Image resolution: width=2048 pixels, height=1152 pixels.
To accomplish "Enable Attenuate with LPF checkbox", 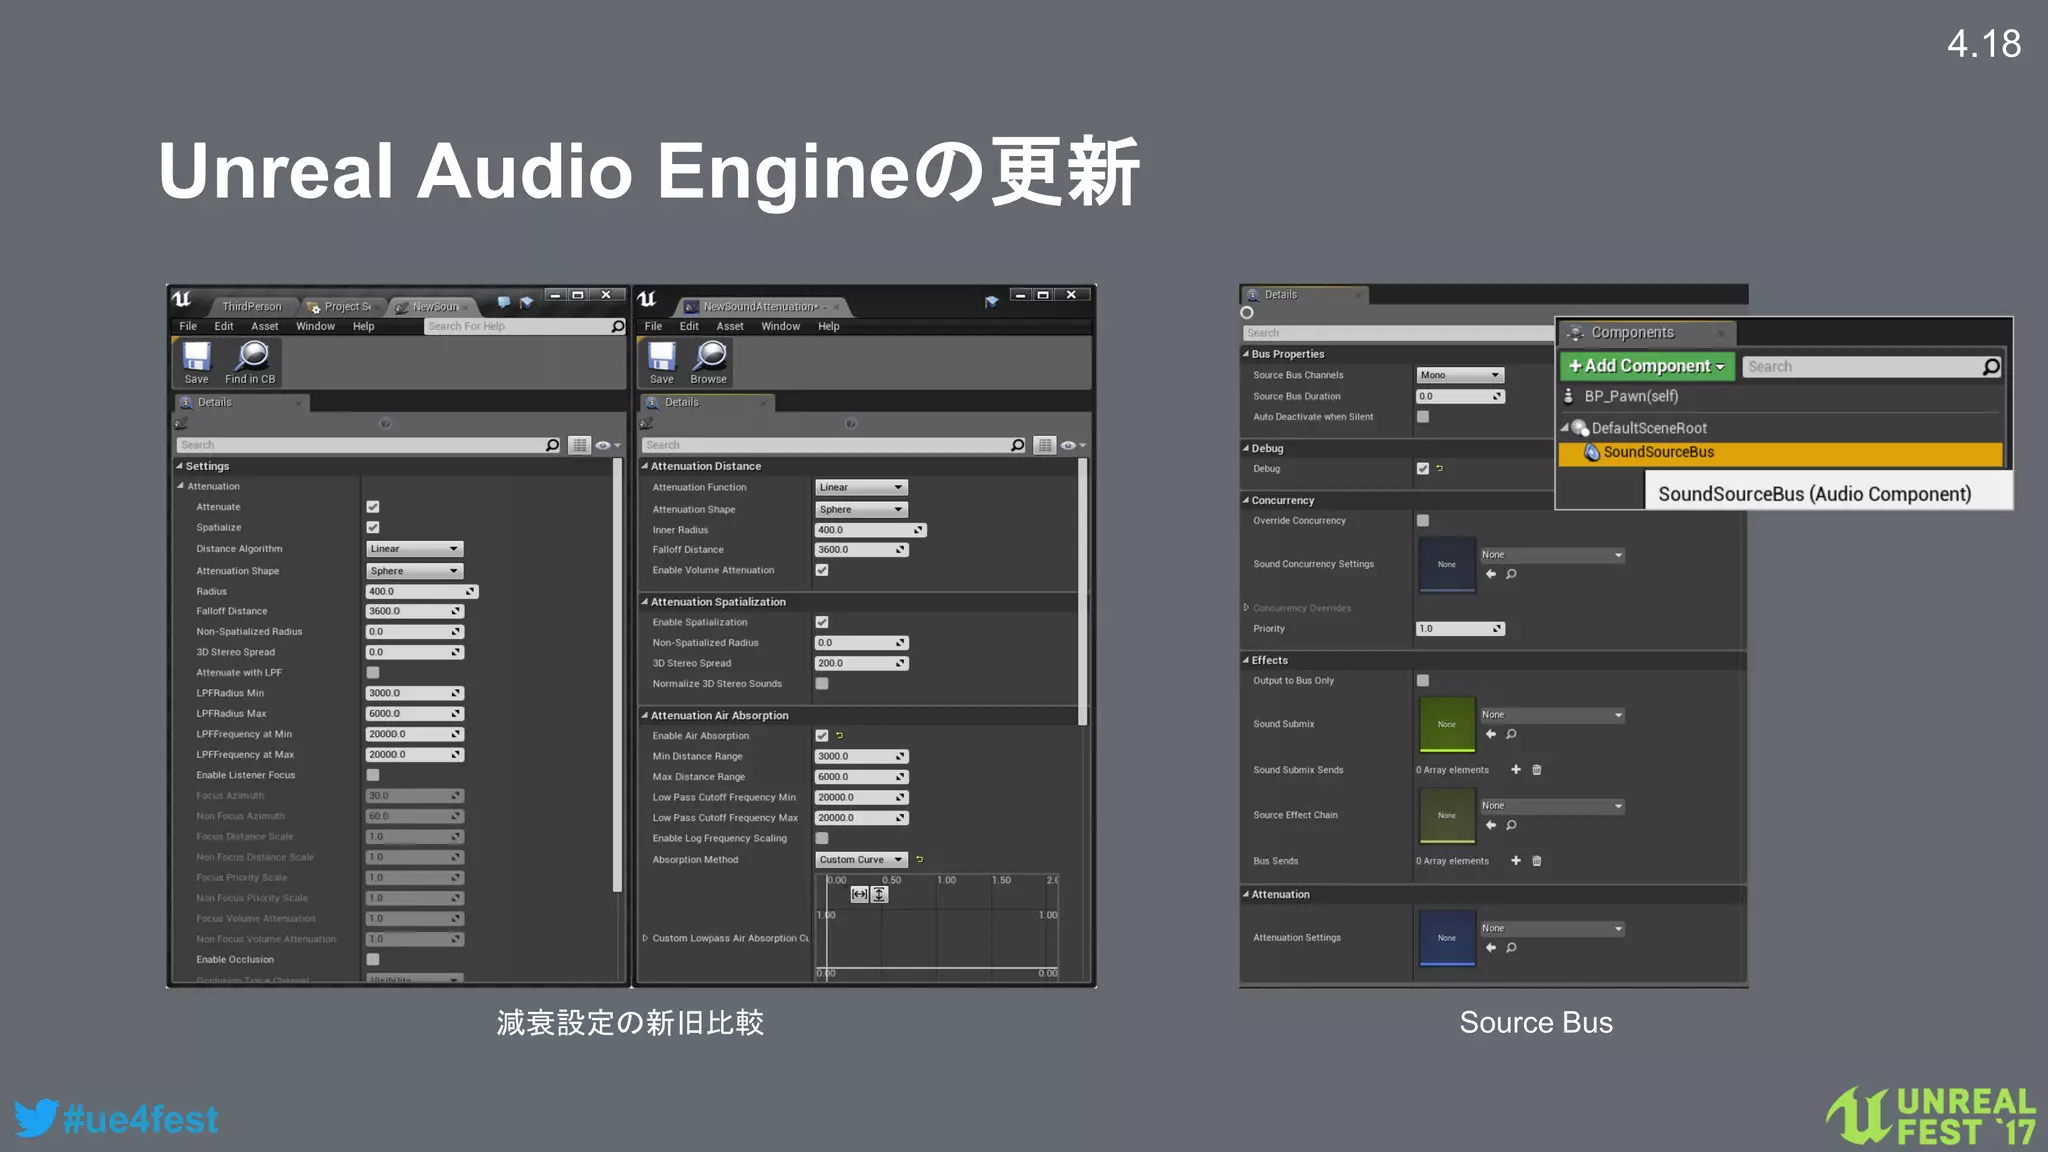I will (x=373, y=673).
